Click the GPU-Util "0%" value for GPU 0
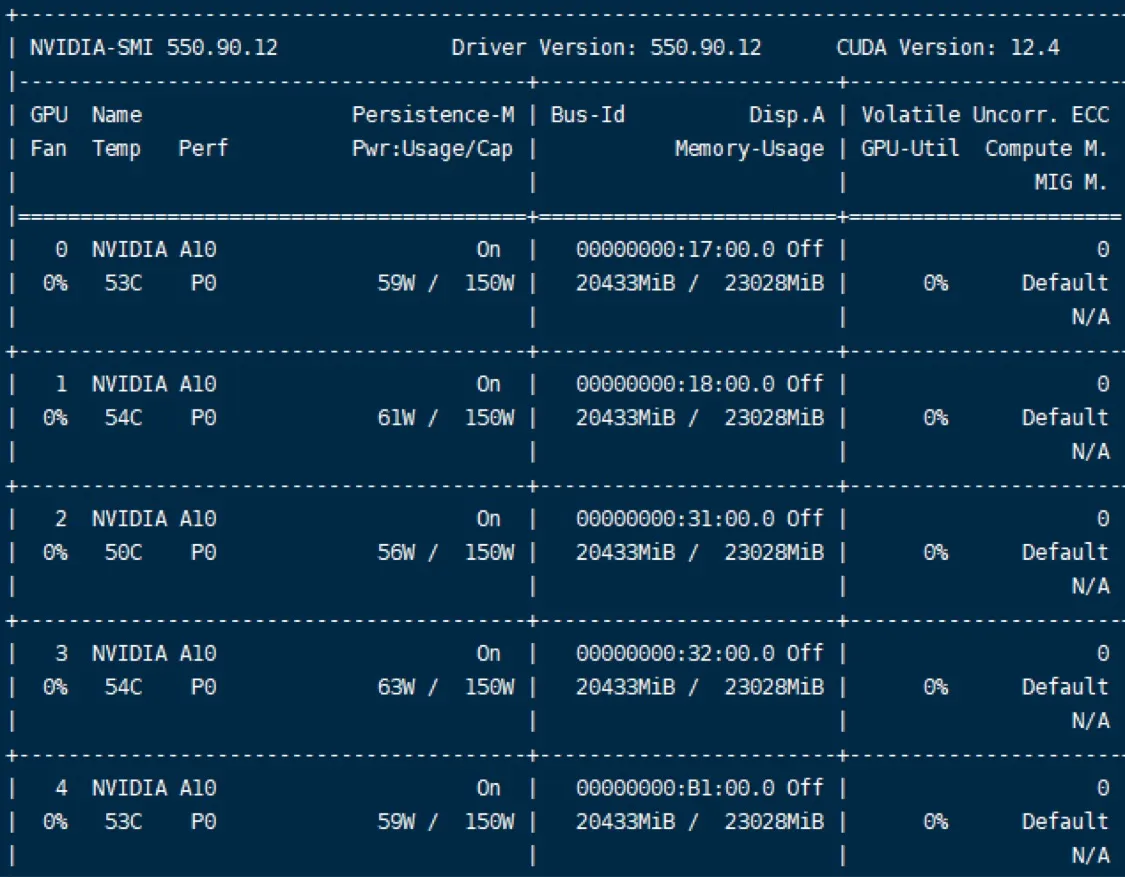Viewport: 1125px width, 877px height. [936, 283]
